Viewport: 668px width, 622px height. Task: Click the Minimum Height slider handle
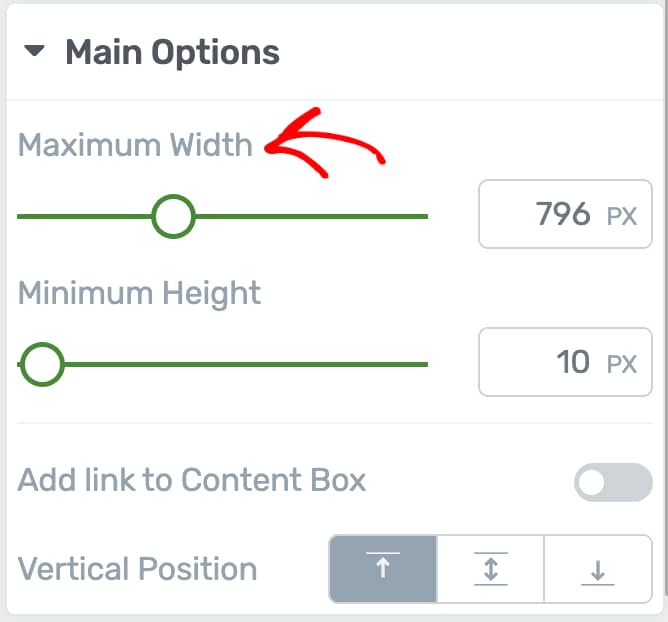pyautogui.click(x=42, y=364)
